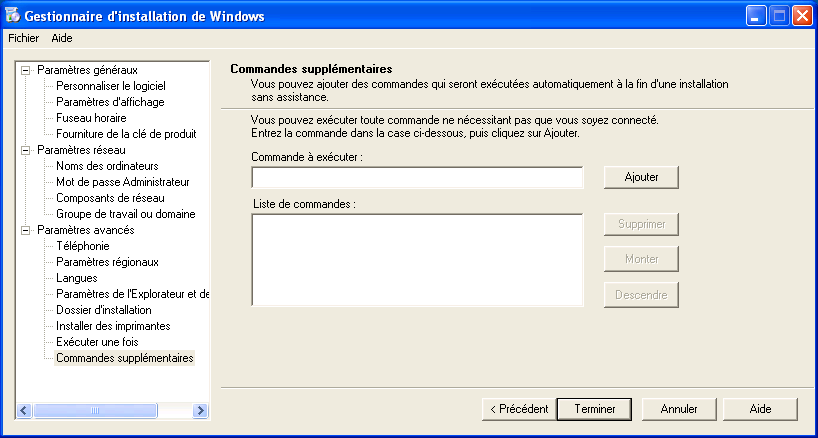Click the Commande à exécuter input field

tap(417, 177)
